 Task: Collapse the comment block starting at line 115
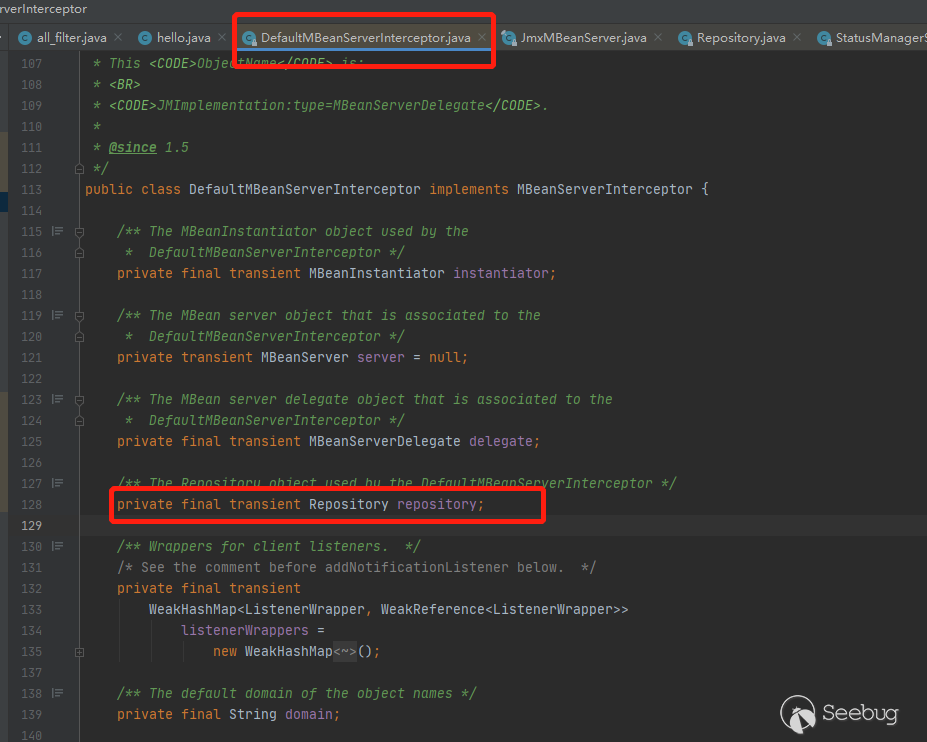(x=78, y=231)
